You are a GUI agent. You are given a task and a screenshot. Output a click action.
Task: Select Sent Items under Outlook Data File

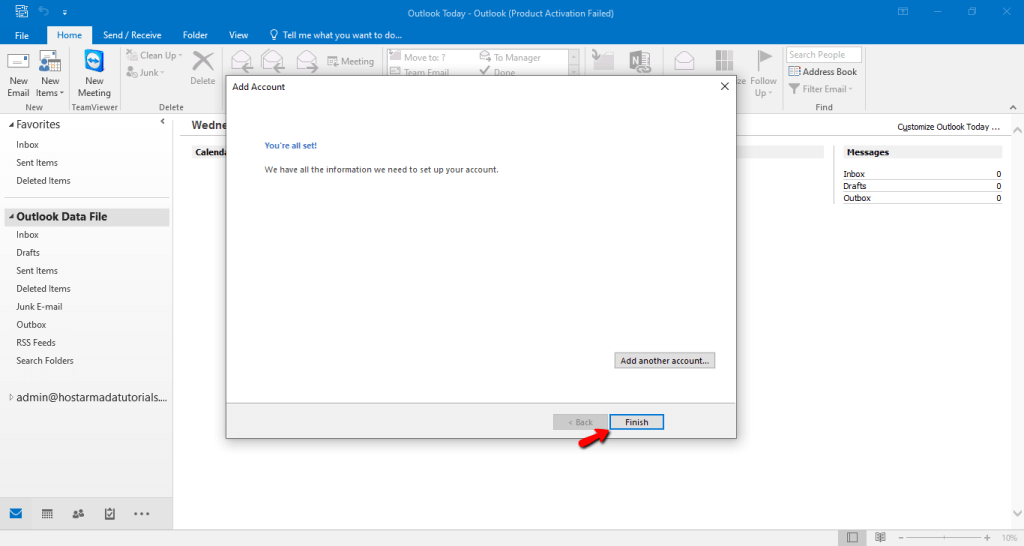(x=37, y=270)
